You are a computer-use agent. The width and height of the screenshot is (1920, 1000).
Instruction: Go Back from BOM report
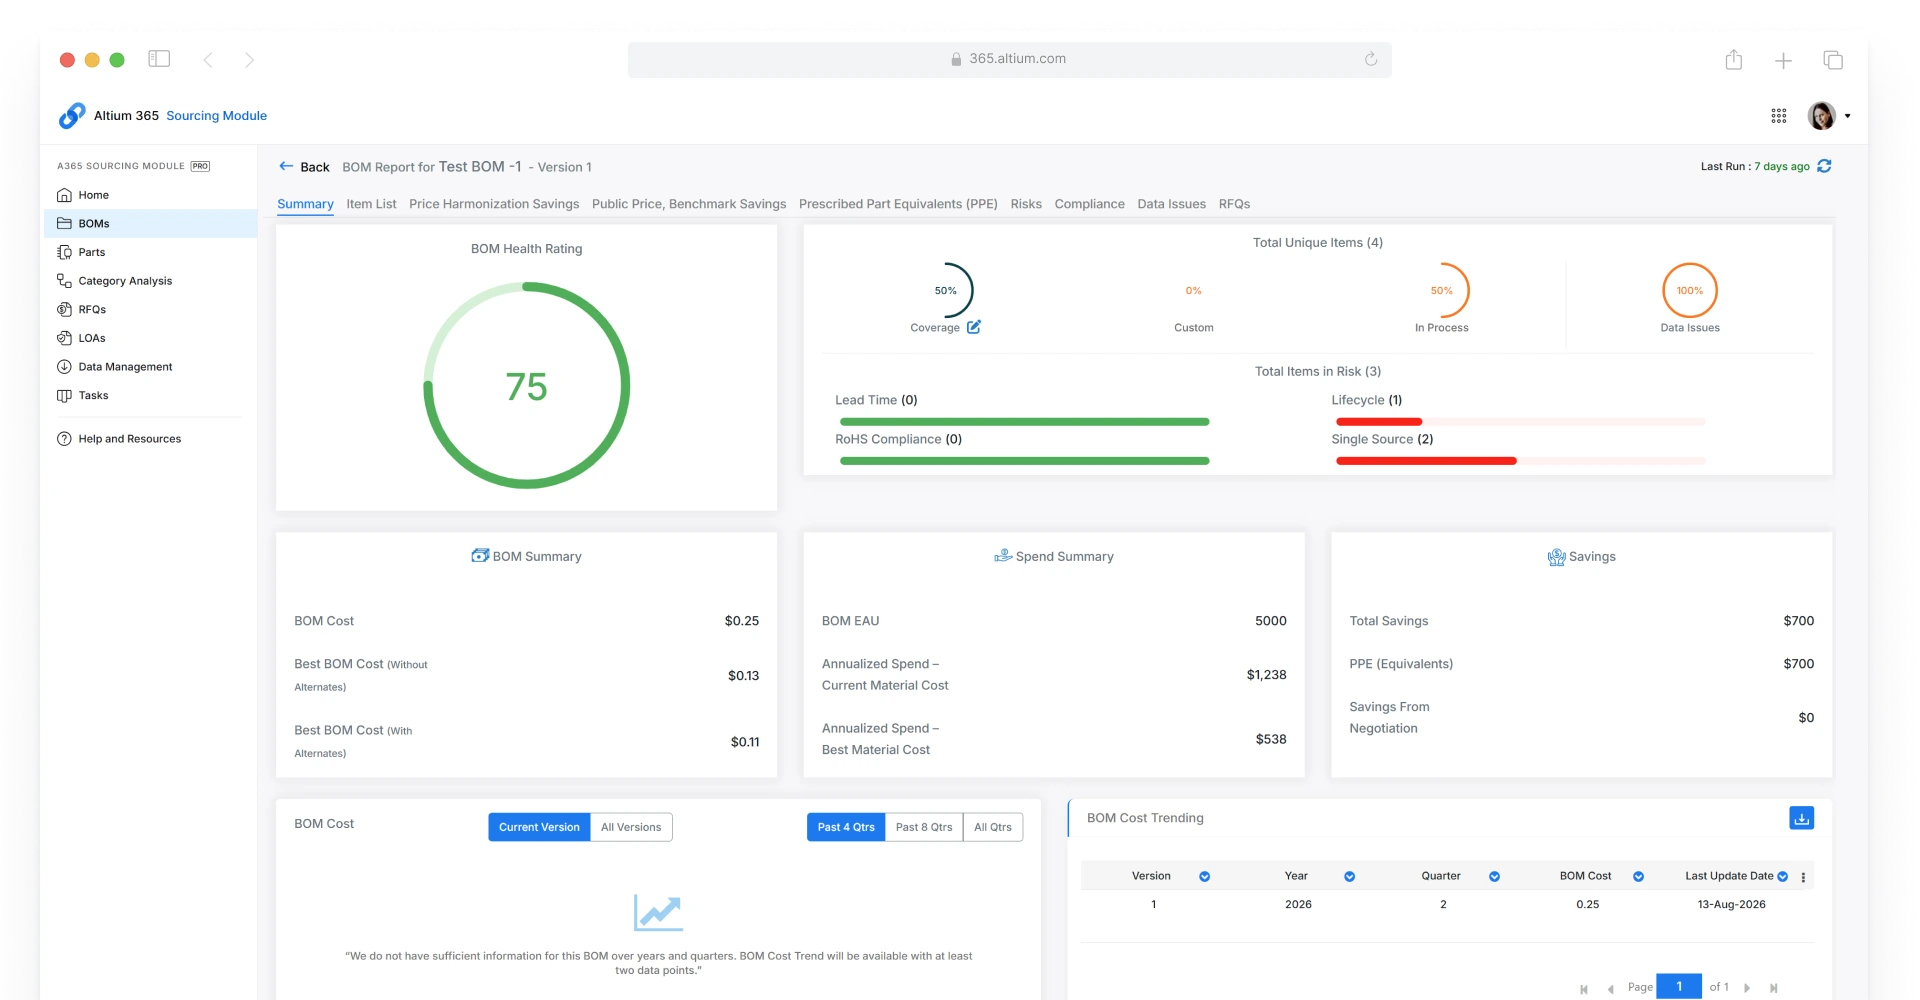tap(304, 167)
